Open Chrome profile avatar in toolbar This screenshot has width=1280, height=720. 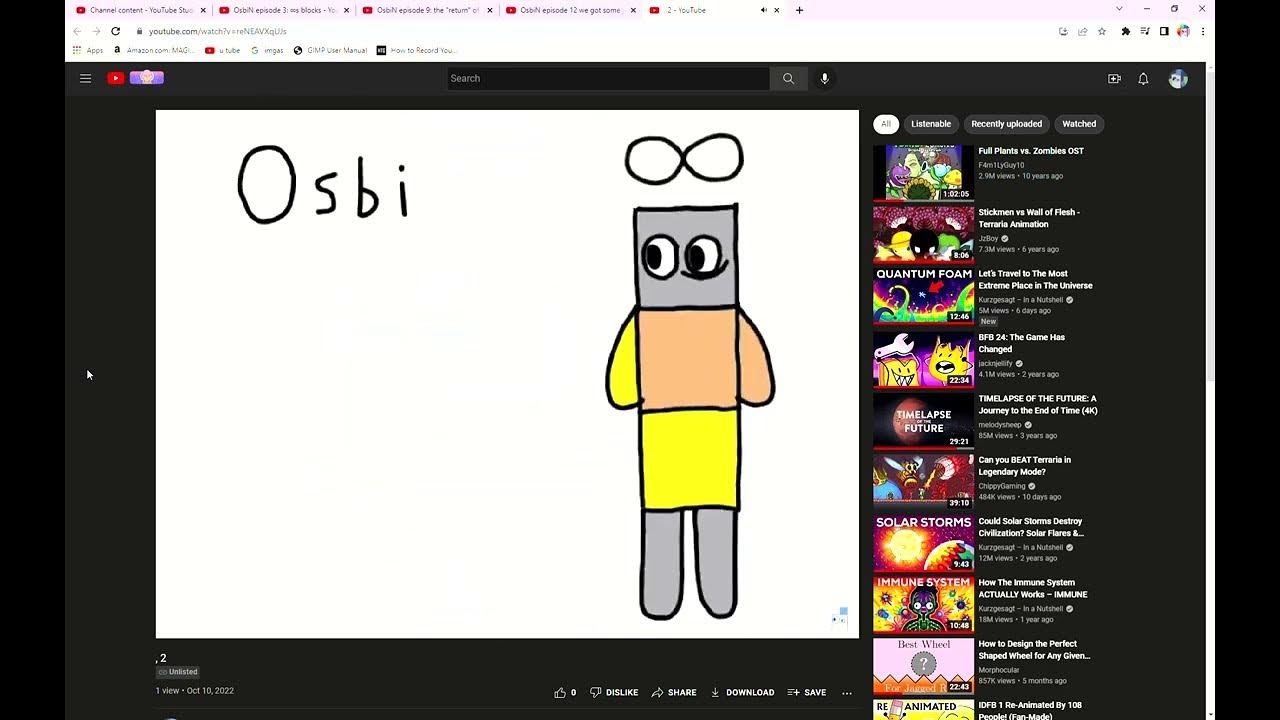click(x=1183, y=31)
